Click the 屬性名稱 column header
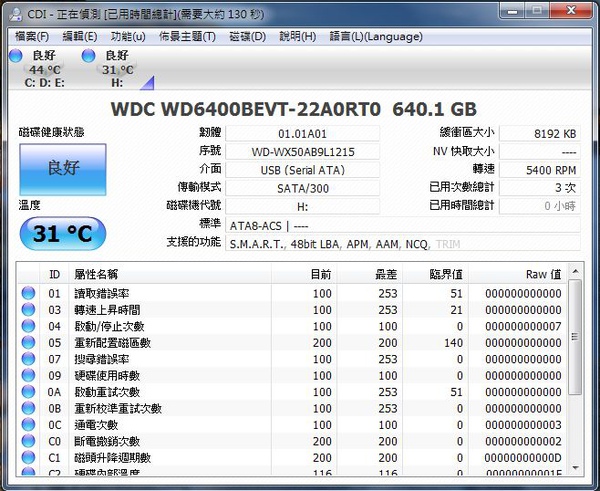 point(170,274)
